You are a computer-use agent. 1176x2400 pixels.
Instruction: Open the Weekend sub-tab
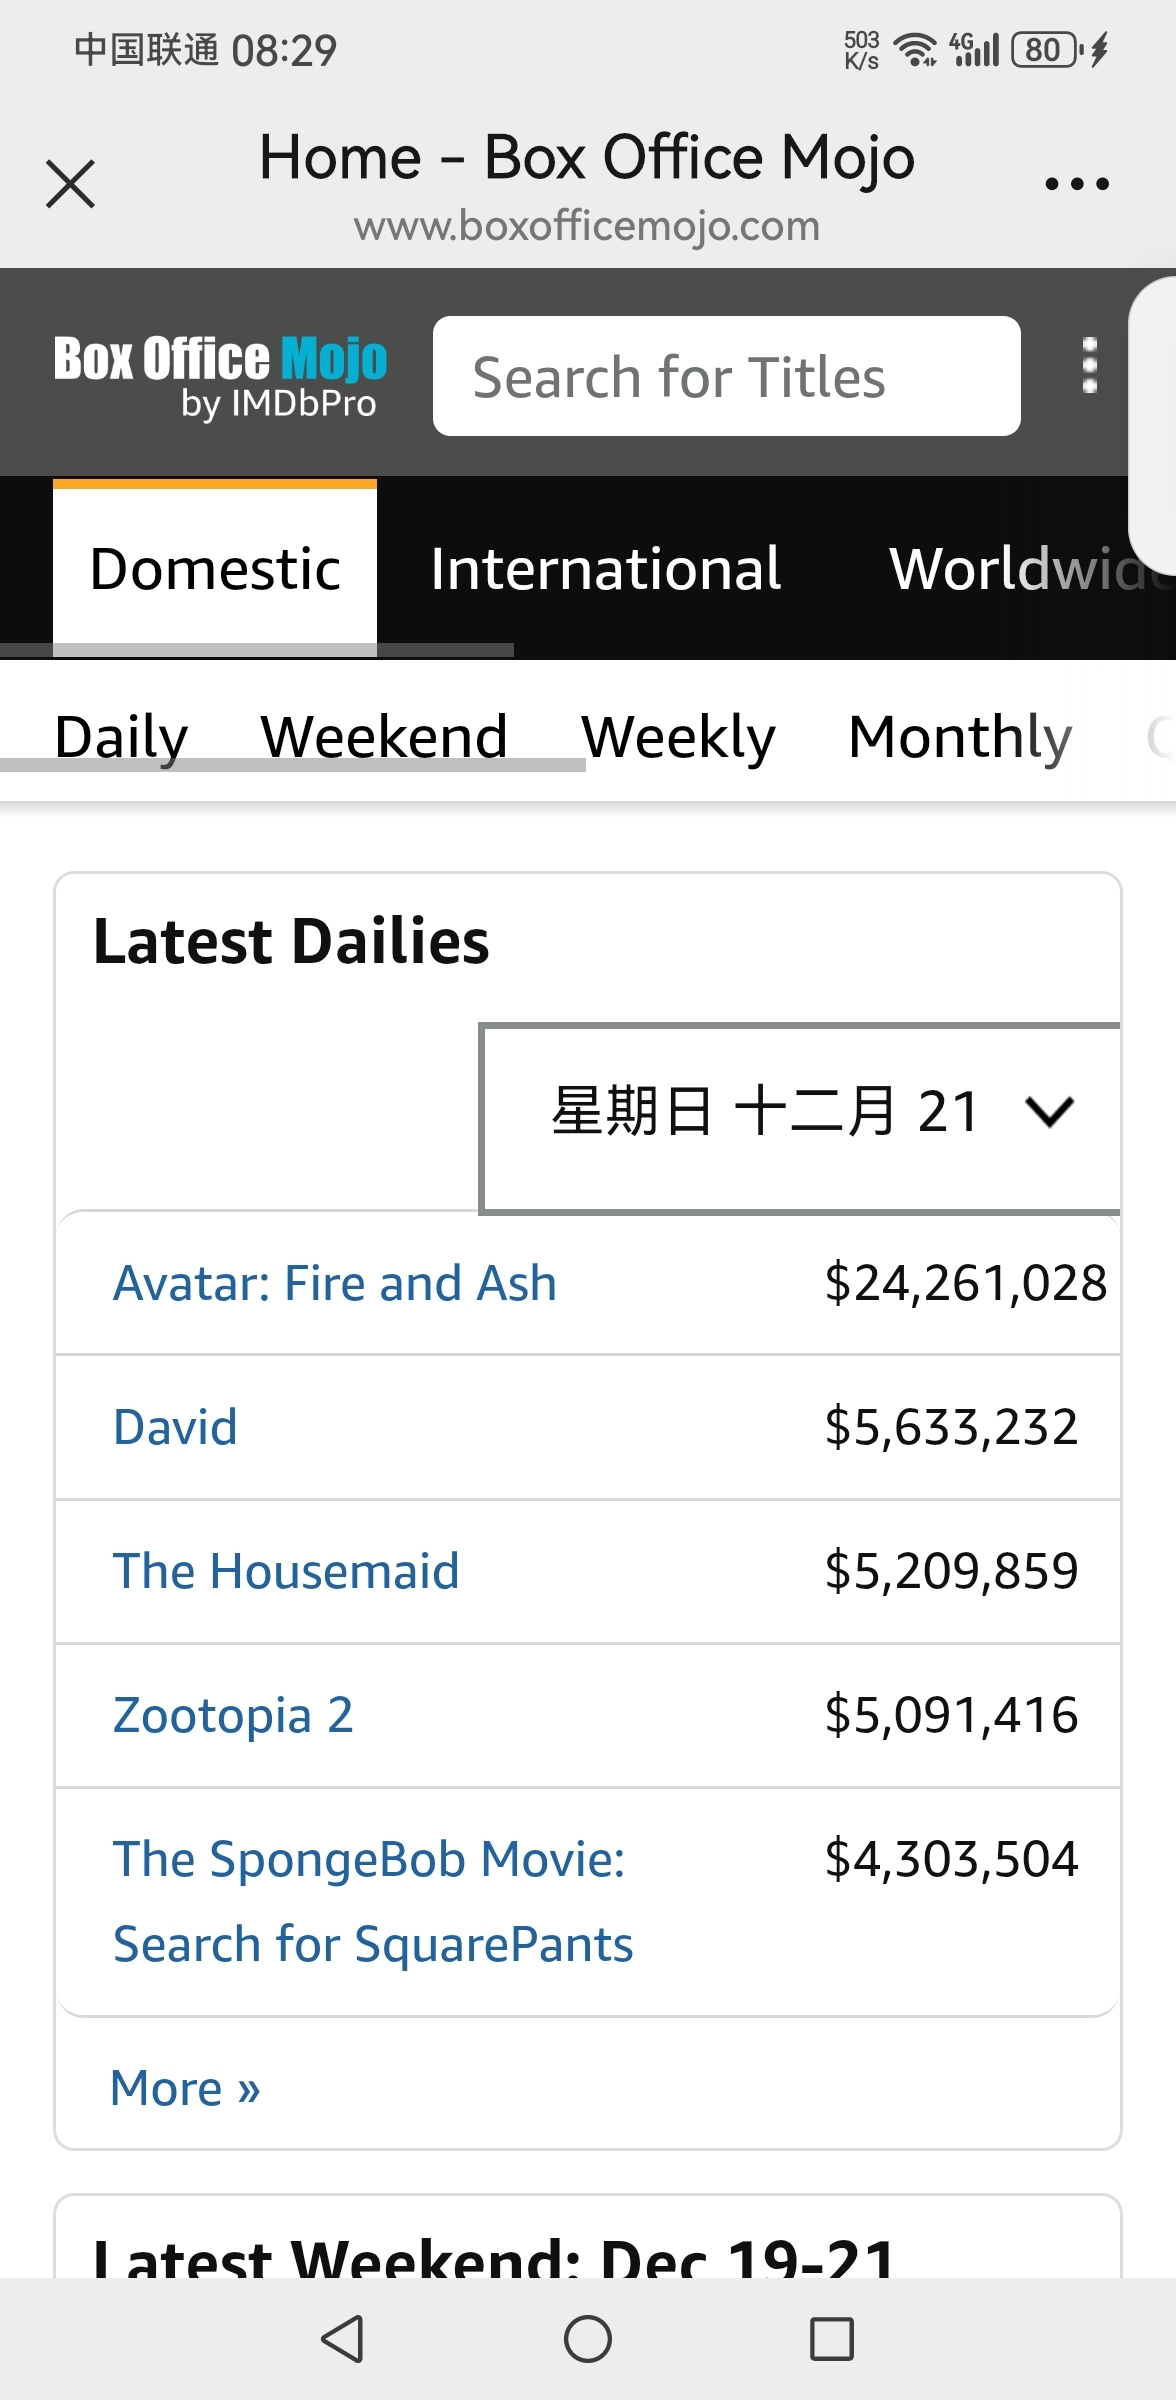(384, 737)
